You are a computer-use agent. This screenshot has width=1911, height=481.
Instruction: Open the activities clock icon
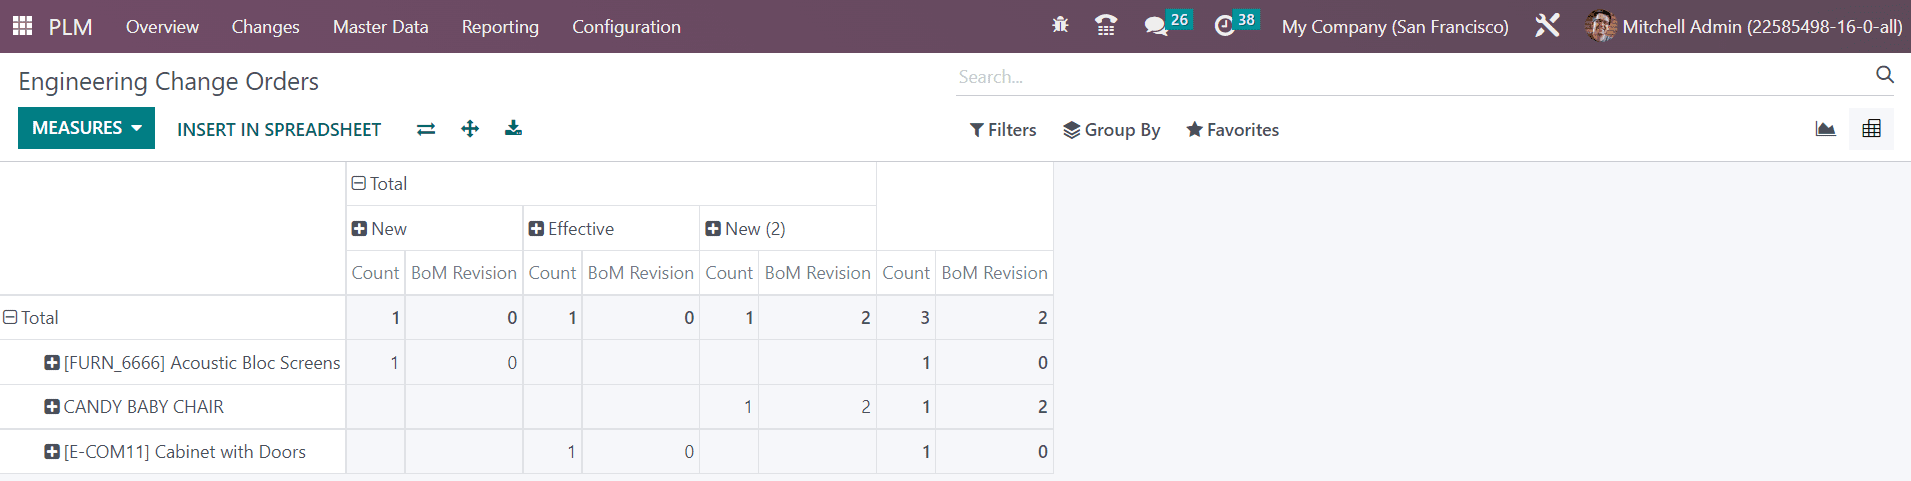point(1235,25)
